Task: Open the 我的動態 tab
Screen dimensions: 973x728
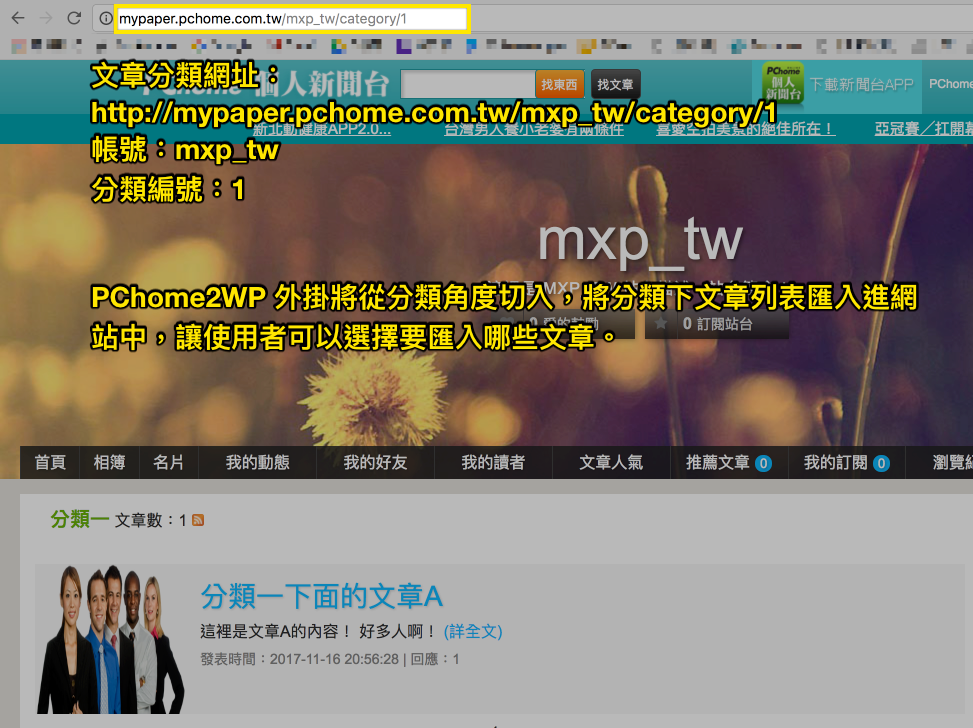Action: 258,462
